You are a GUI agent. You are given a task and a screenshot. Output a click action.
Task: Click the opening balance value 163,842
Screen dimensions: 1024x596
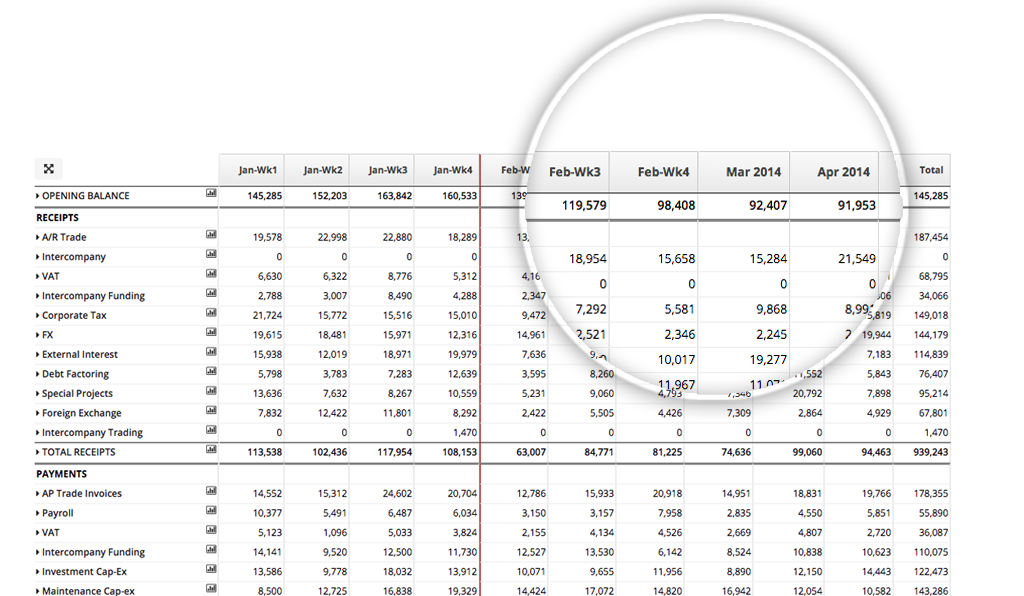[394, 196]
